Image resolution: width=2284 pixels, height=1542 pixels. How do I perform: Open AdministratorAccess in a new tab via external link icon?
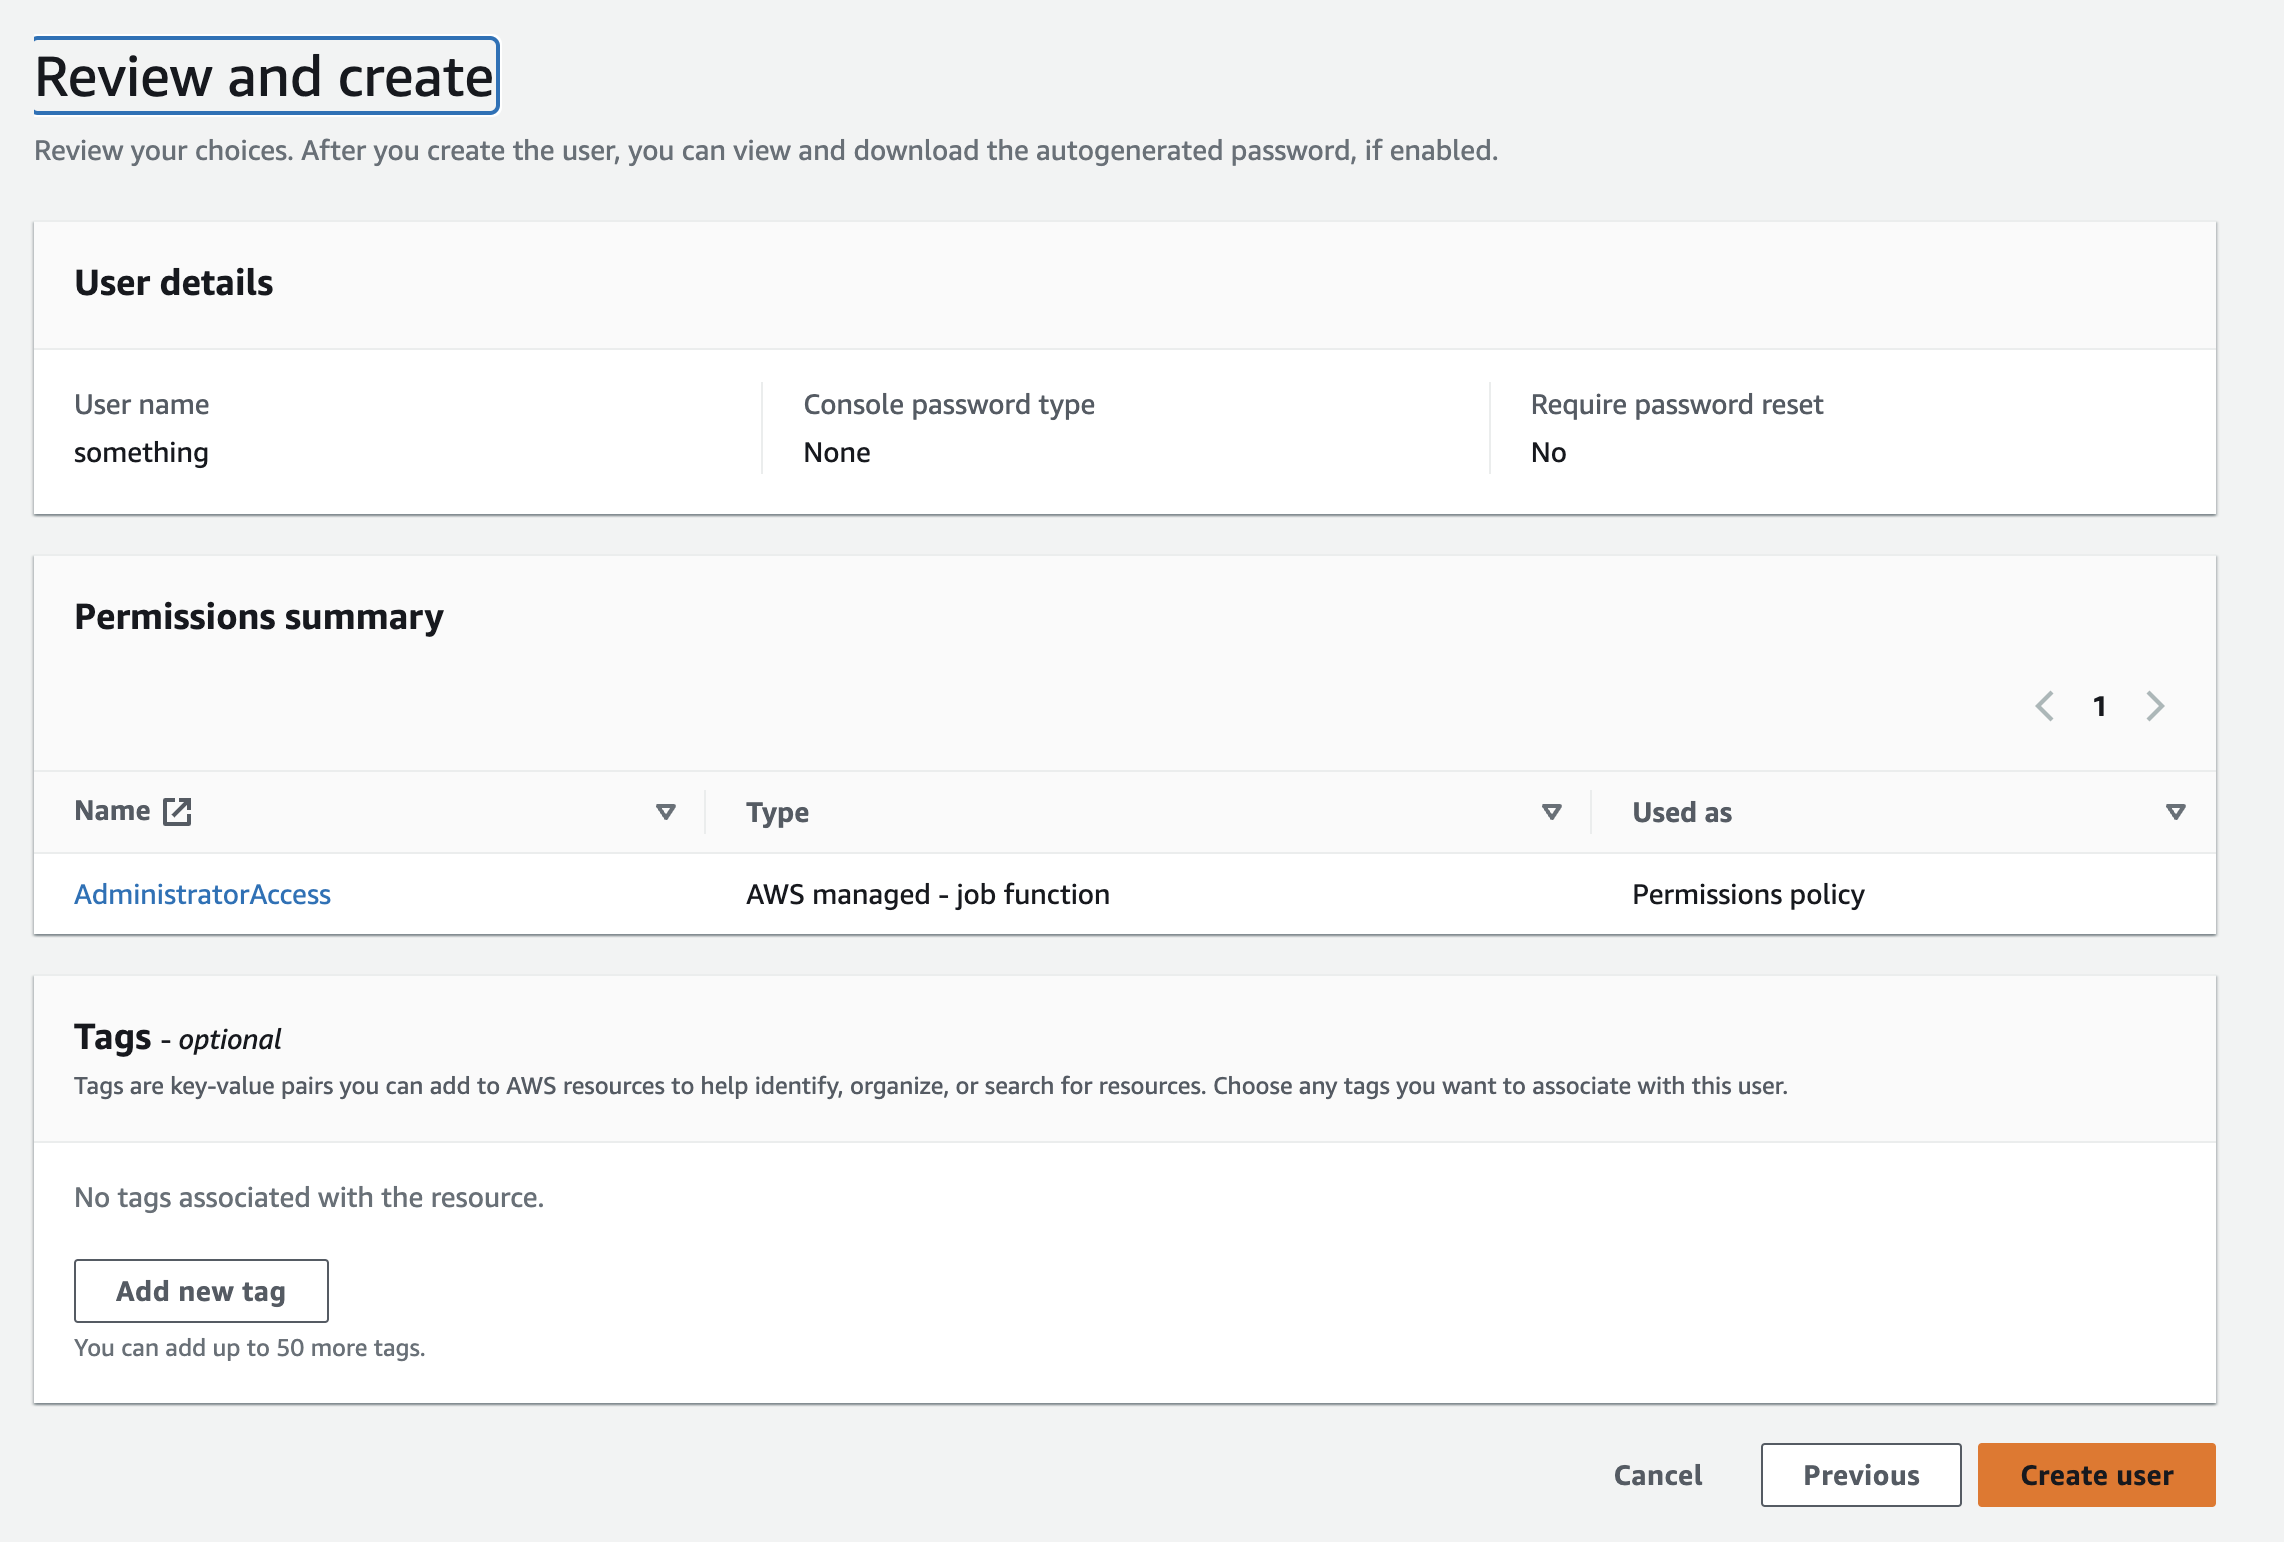coord(177,811)
